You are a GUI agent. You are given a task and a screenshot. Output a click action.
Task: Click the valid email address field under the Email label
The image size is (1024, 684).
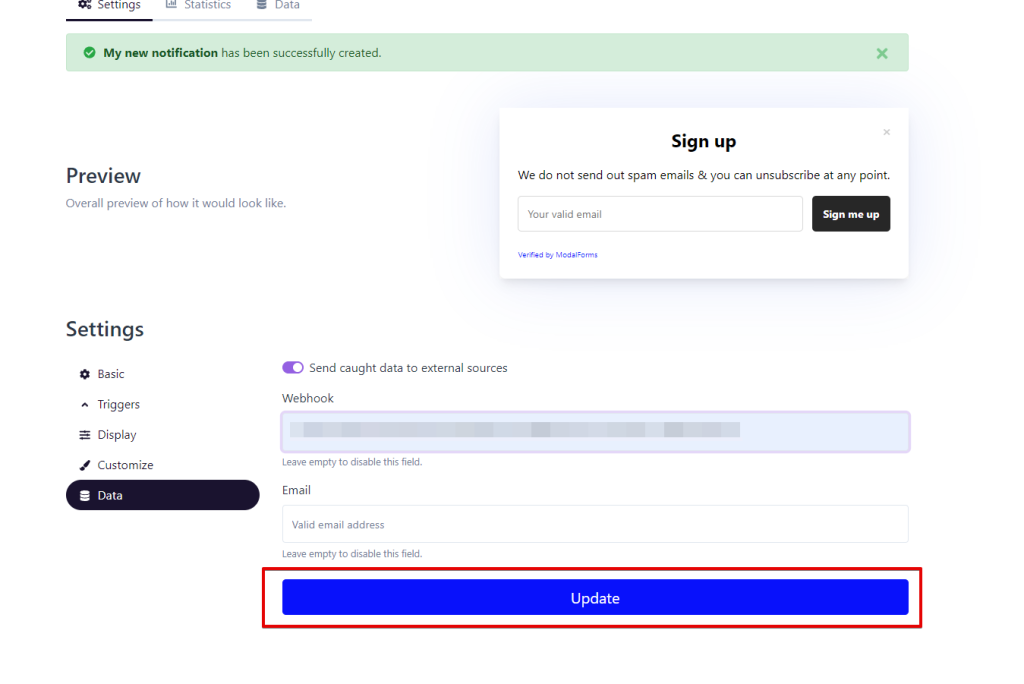pos(595,524)
